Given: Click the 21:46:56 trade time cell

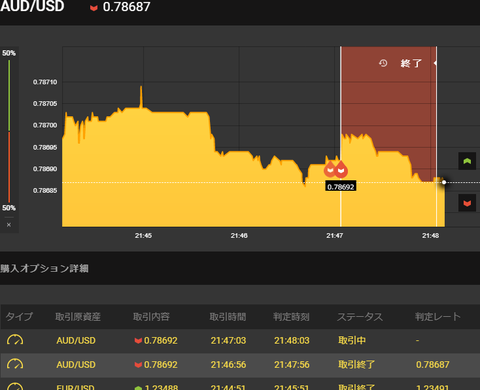Looking at the screenshot, I should click(x=228, y=364).
